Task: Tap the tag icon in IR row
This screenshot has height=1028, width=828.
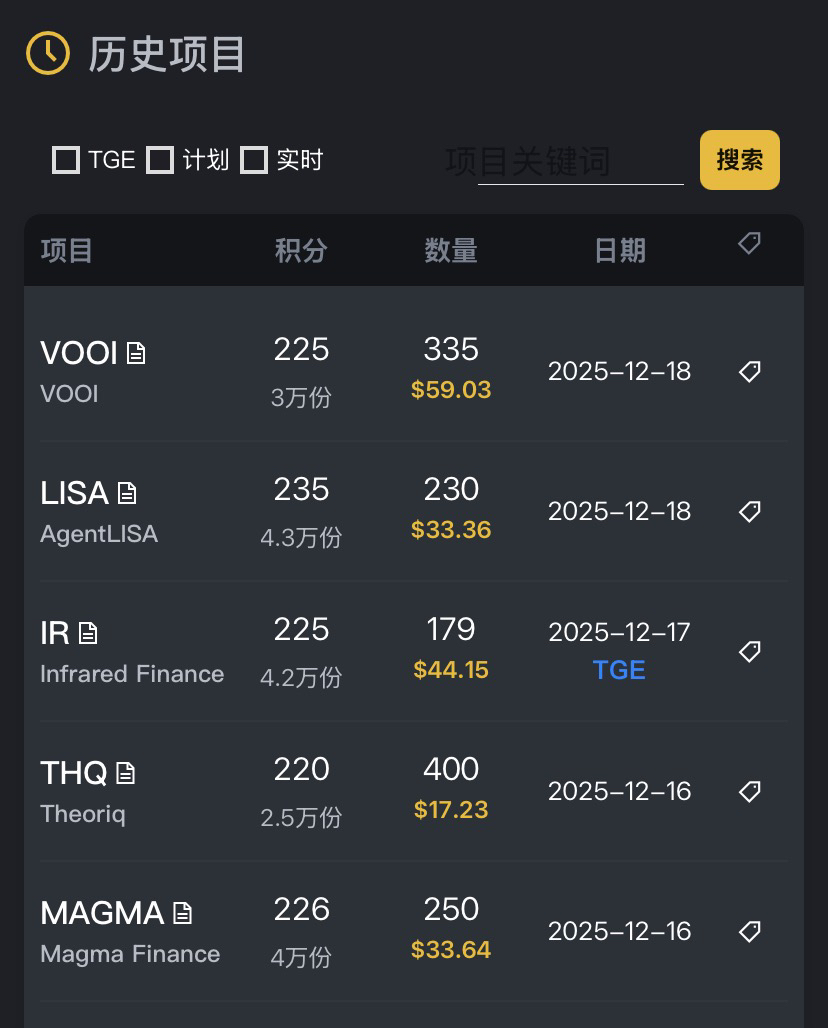Action: [x=750, y=651]
